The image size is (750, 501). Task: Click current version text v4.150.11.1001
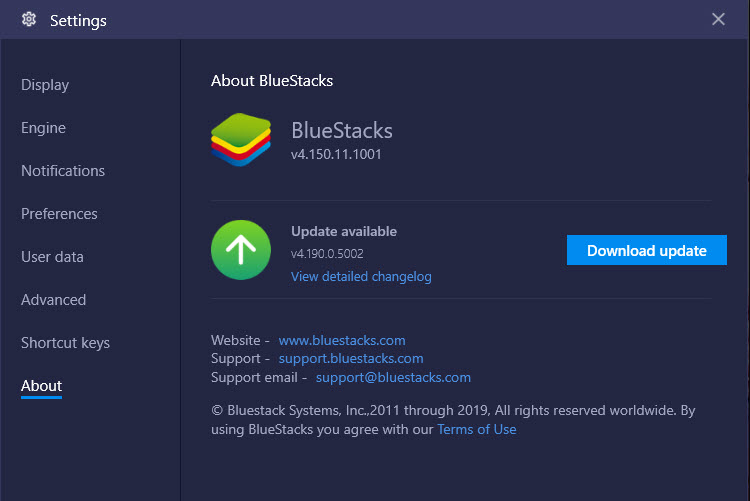336,155
